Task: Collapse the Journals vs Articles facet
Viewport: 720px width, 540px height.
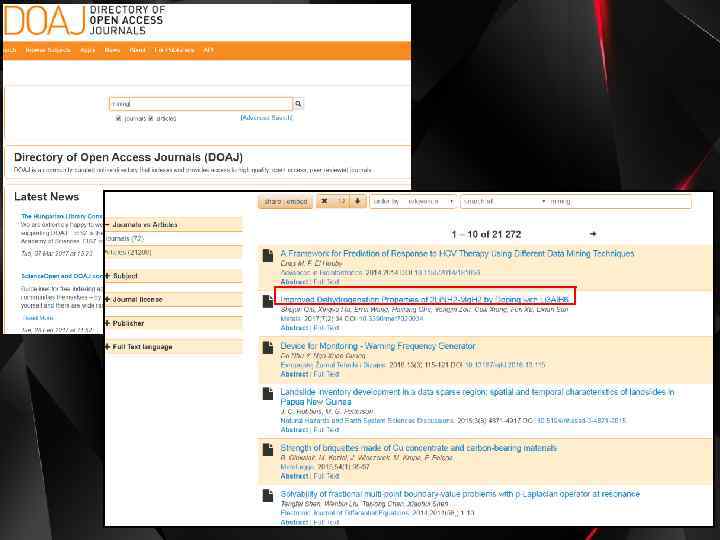Action: (174, 225)
